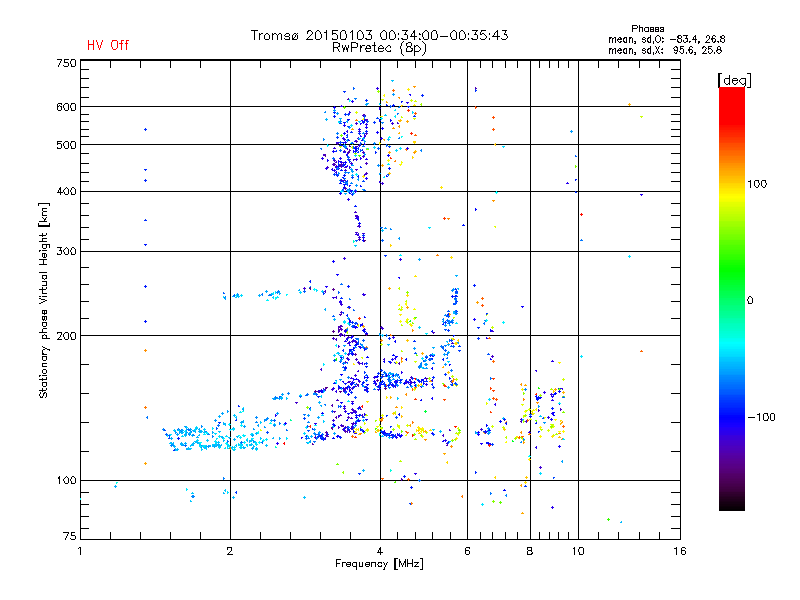
Task: Click y-axis tick label "75"
Action: pos(70,536)
